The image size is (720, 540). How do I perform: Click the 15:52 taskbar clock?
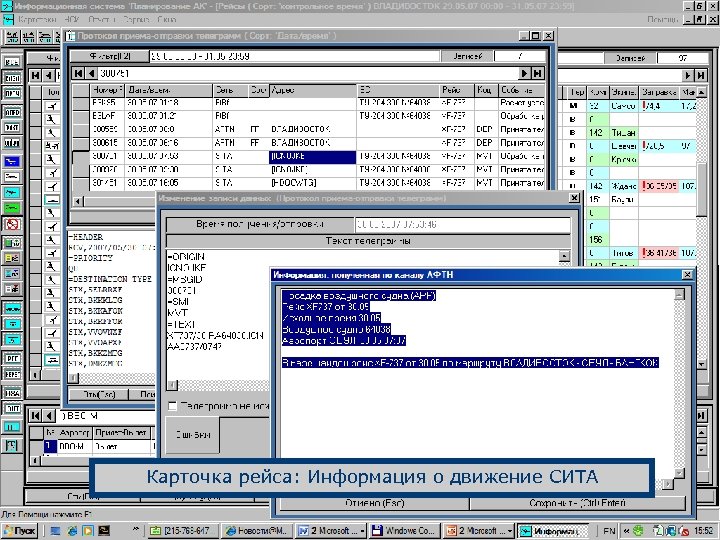(x=703, y=531)
